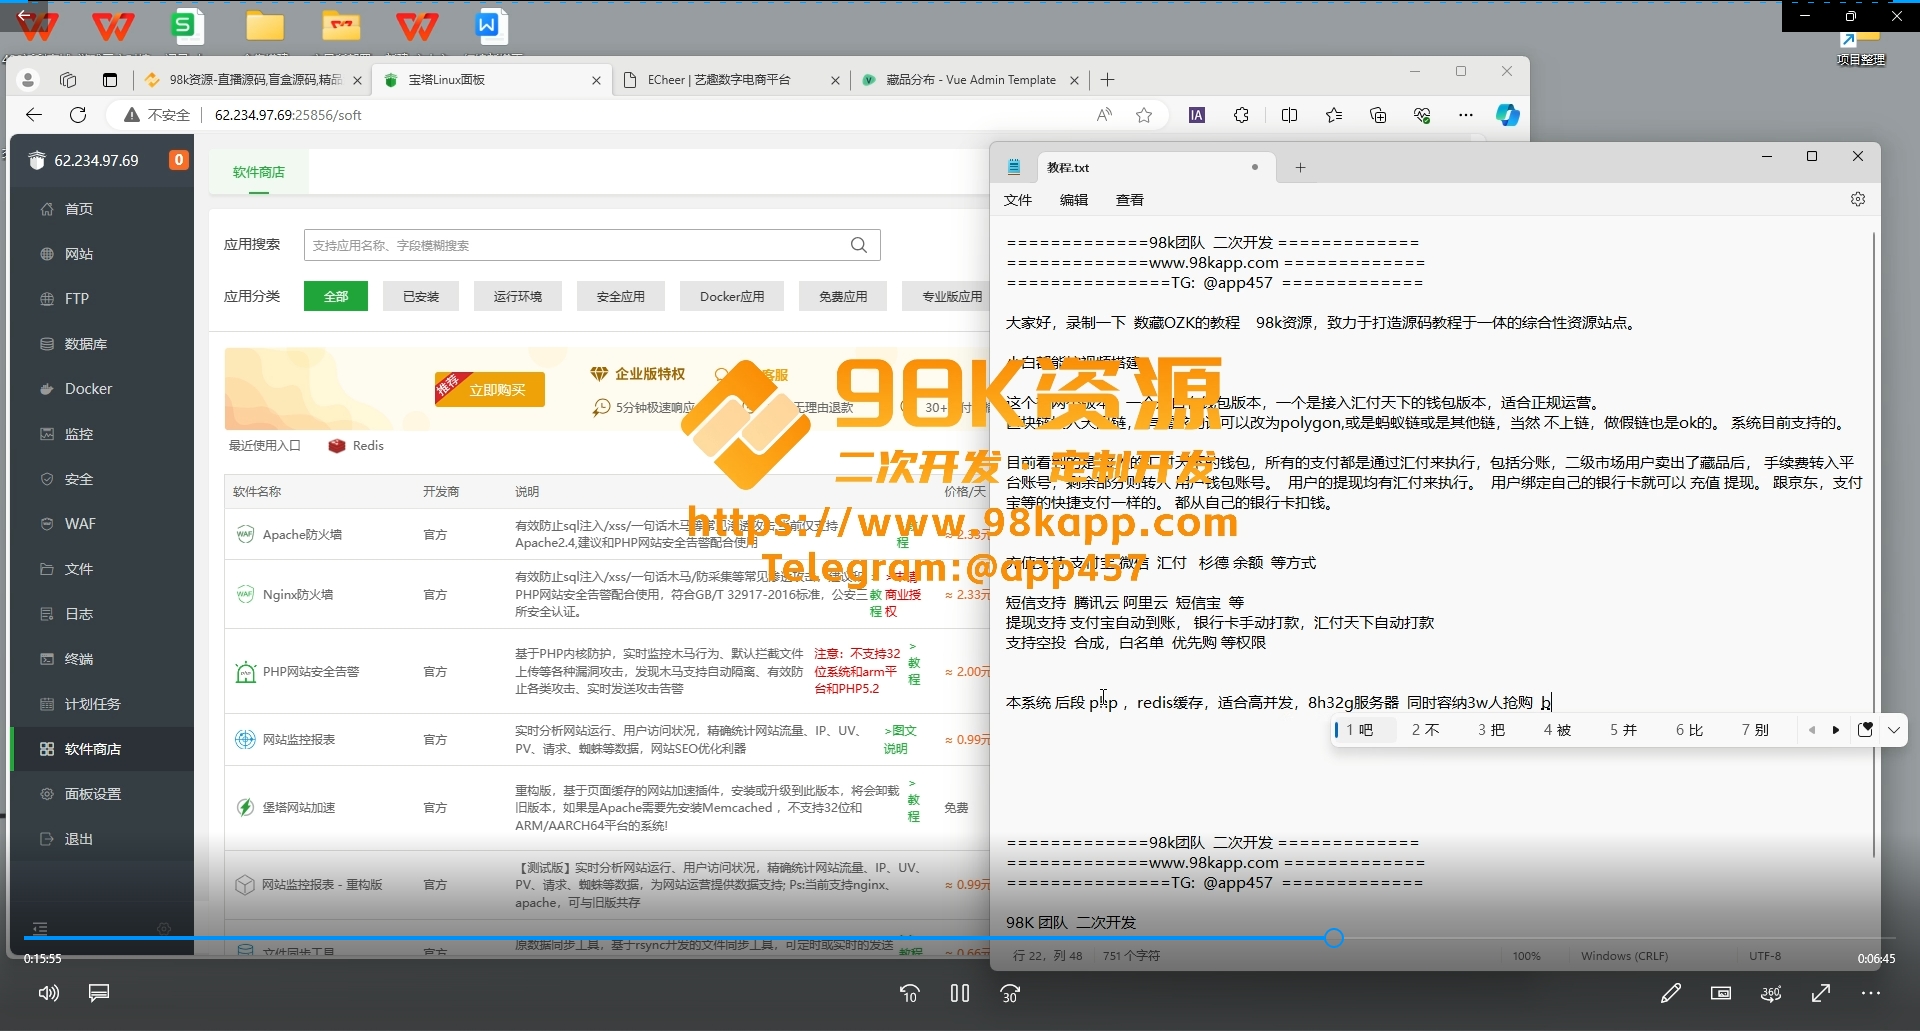Click the video progress slider handle
The width and height of the screenshot is (1920, 1031).
click(1334, 938)
